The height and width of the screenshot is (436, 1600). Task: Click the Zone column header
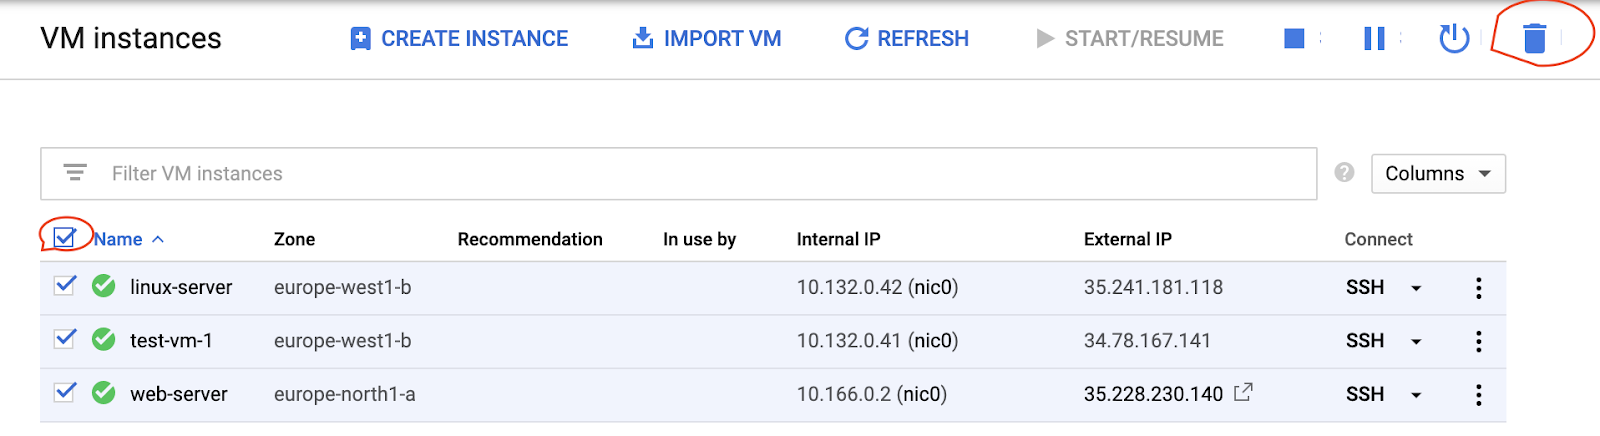click(x=294, y=240)
